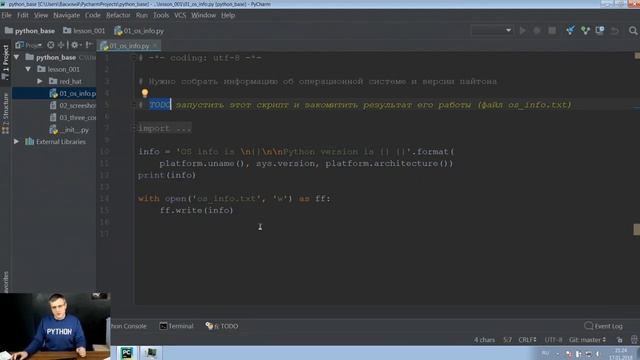The width and height of the screenshot is (640, 360).
Task: Change the CRLF line separator setting
Action: 527,340
